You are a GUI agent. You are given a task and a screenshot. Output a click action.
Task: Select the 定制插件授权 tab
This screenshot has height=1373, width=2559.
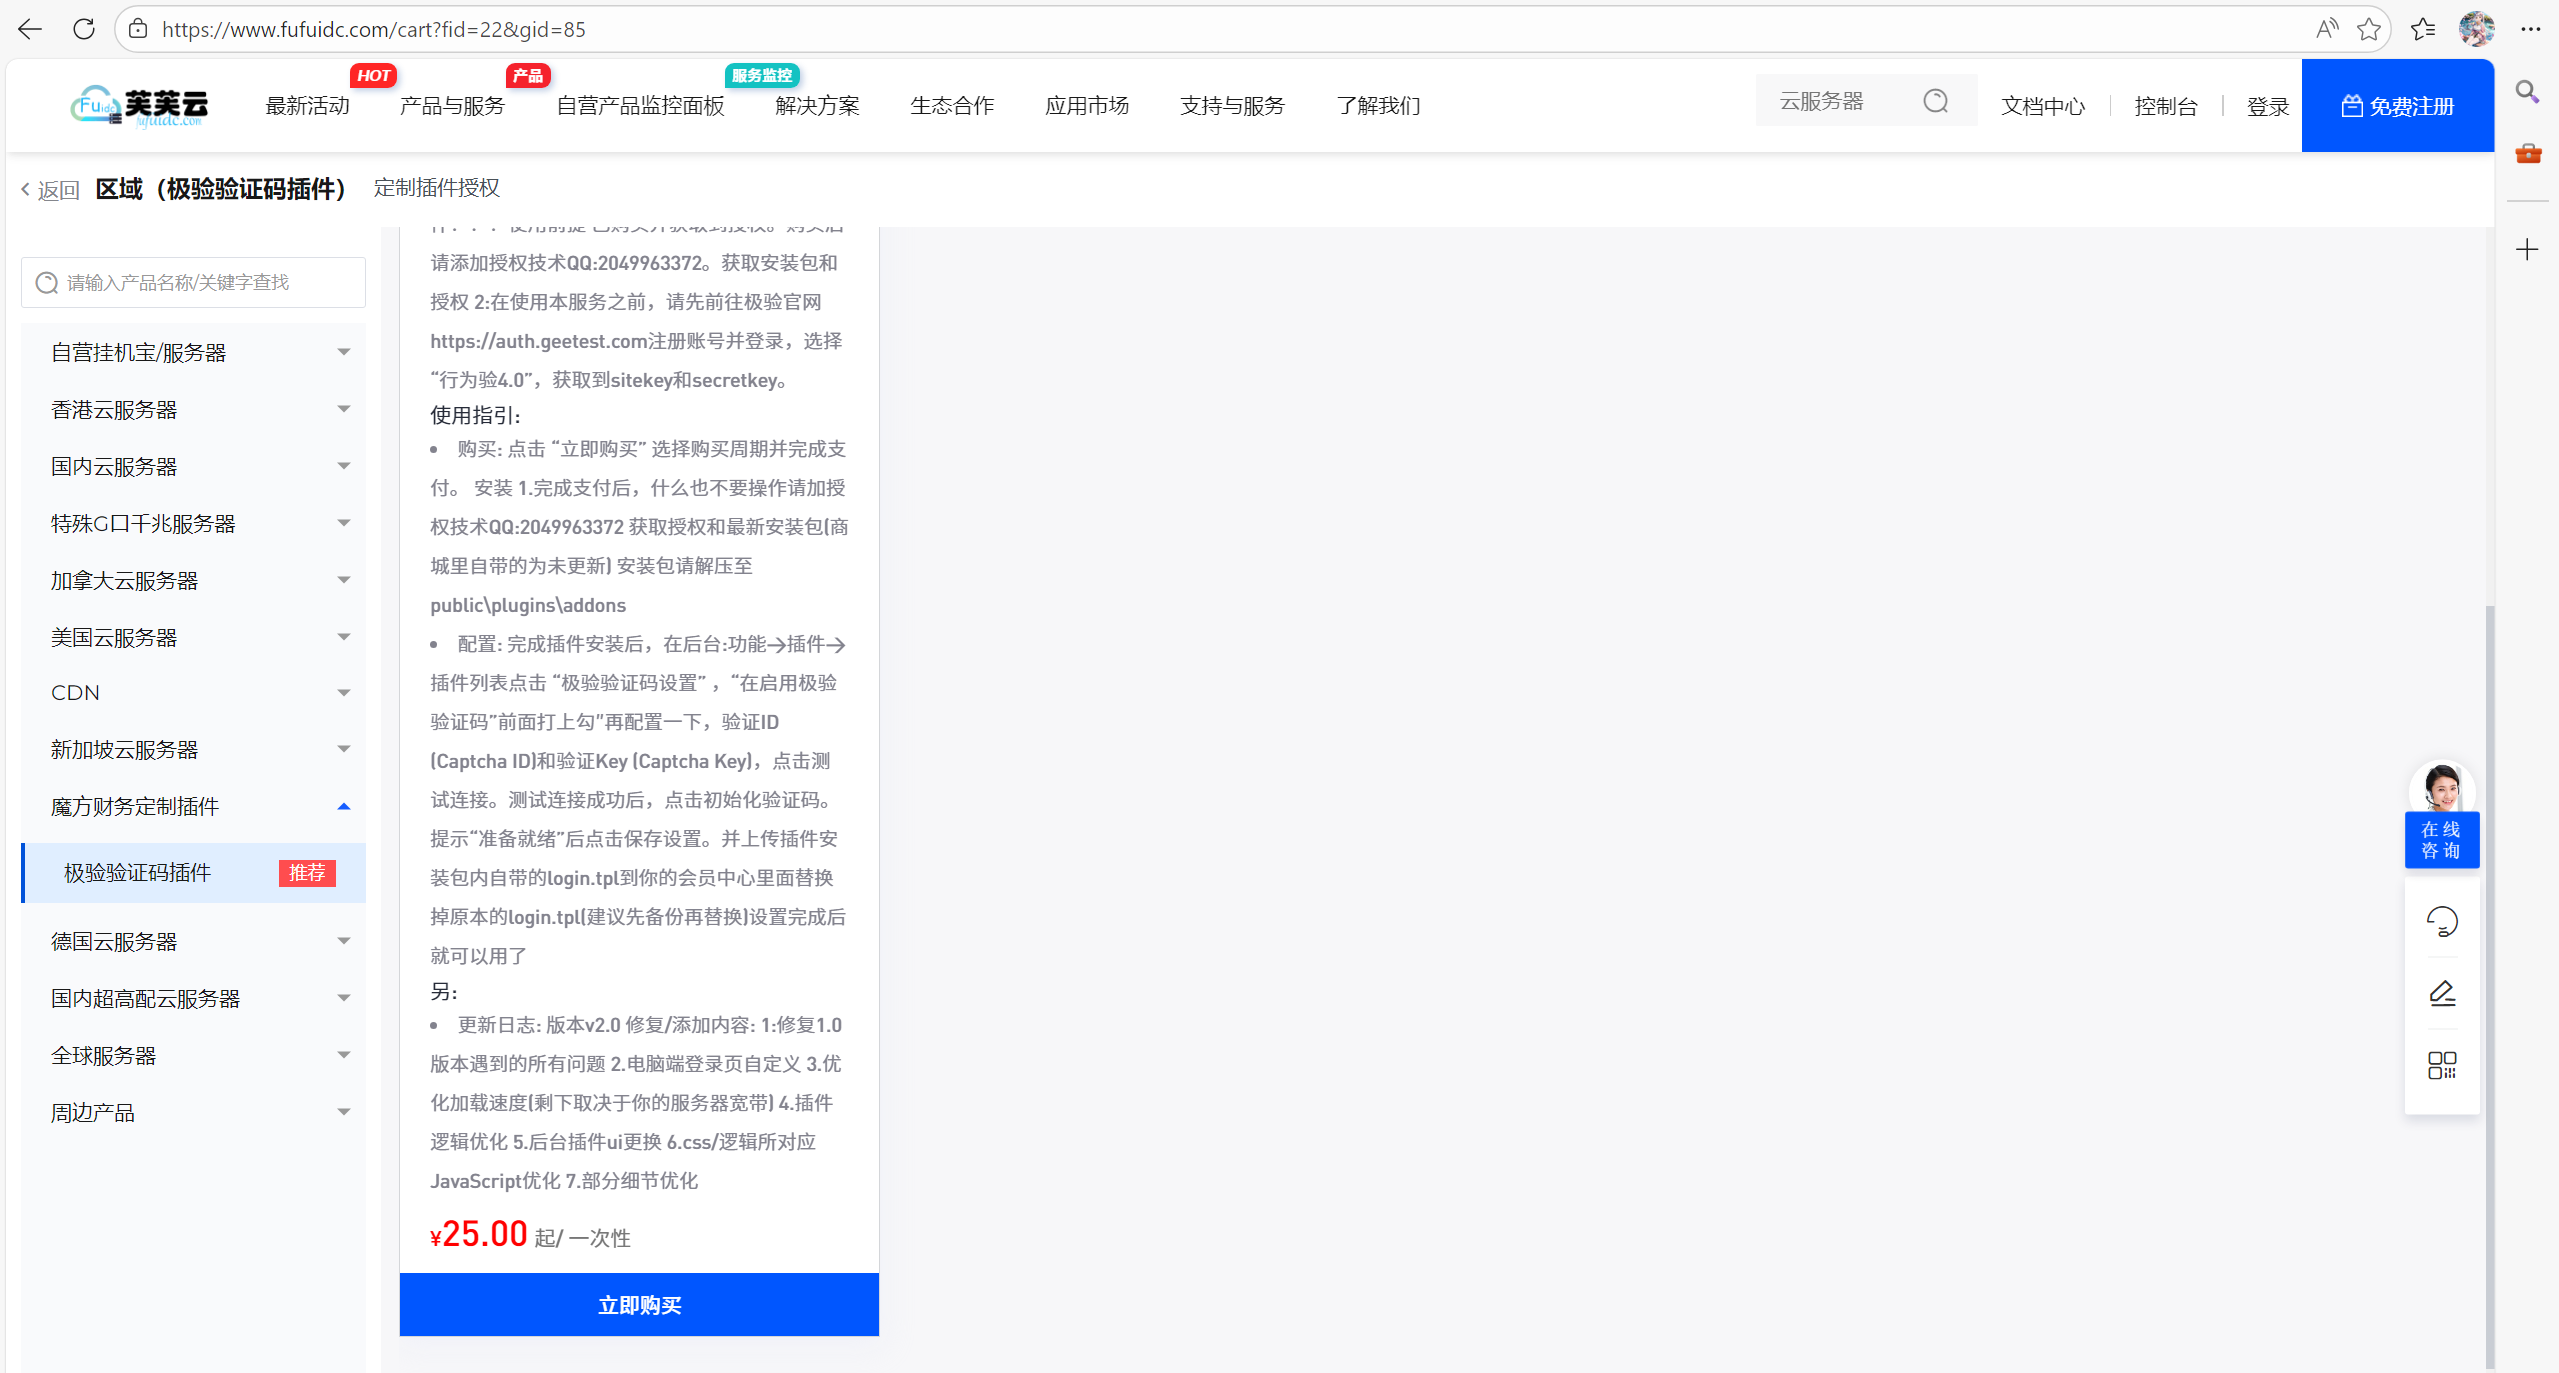coord(436,188)
